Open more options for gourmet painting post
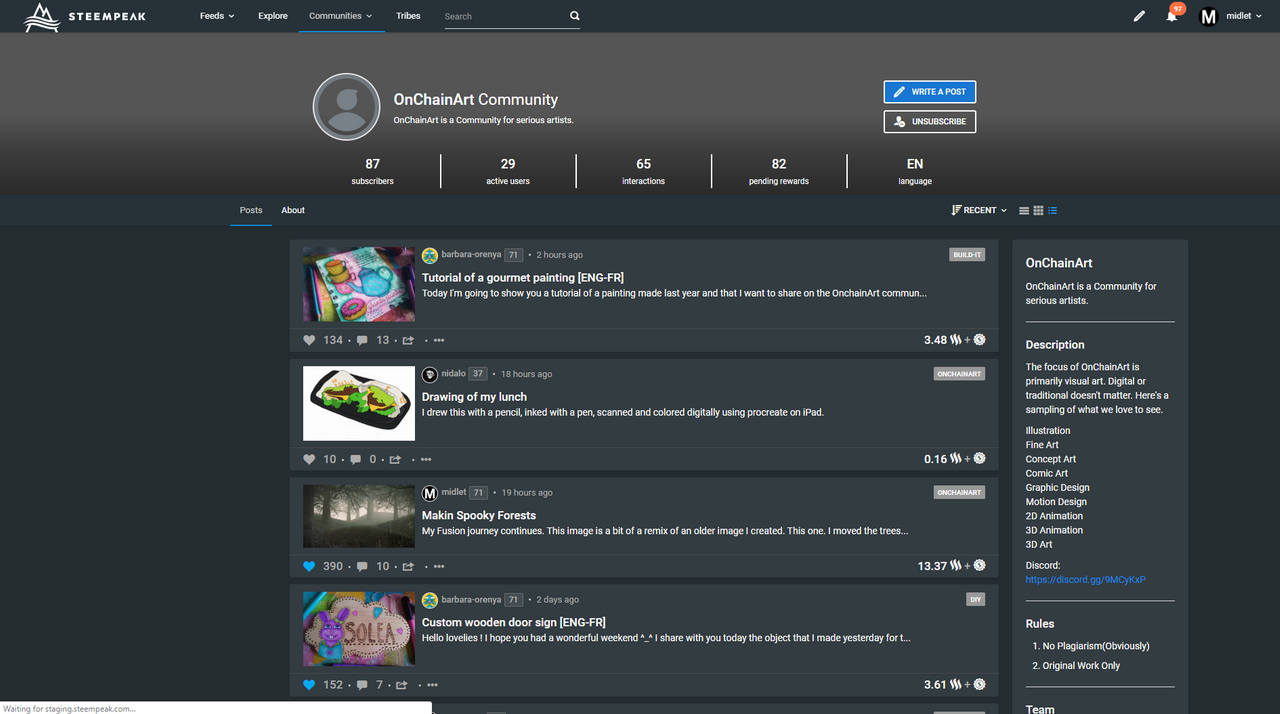Screen dimensions: 1280x714 pyautogui.click(x=438, y=340)
